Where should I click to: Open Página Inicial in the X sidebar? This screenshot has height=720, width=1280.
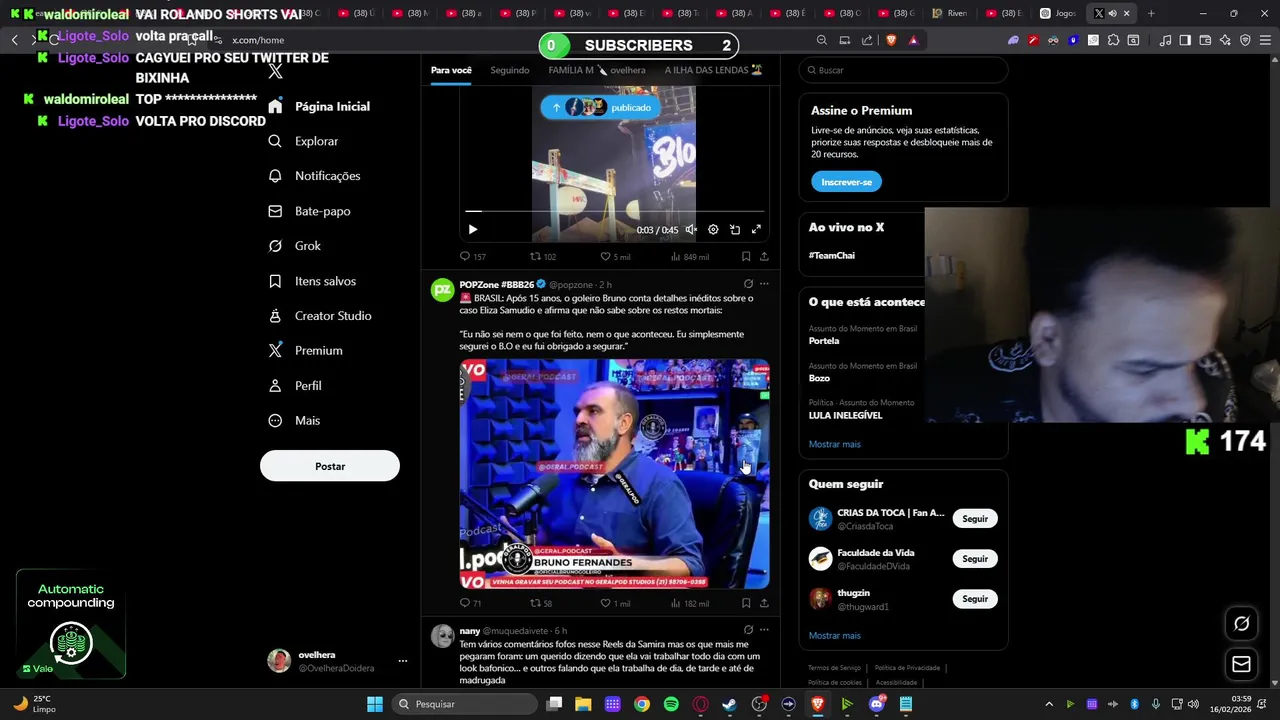click(319, 106)
